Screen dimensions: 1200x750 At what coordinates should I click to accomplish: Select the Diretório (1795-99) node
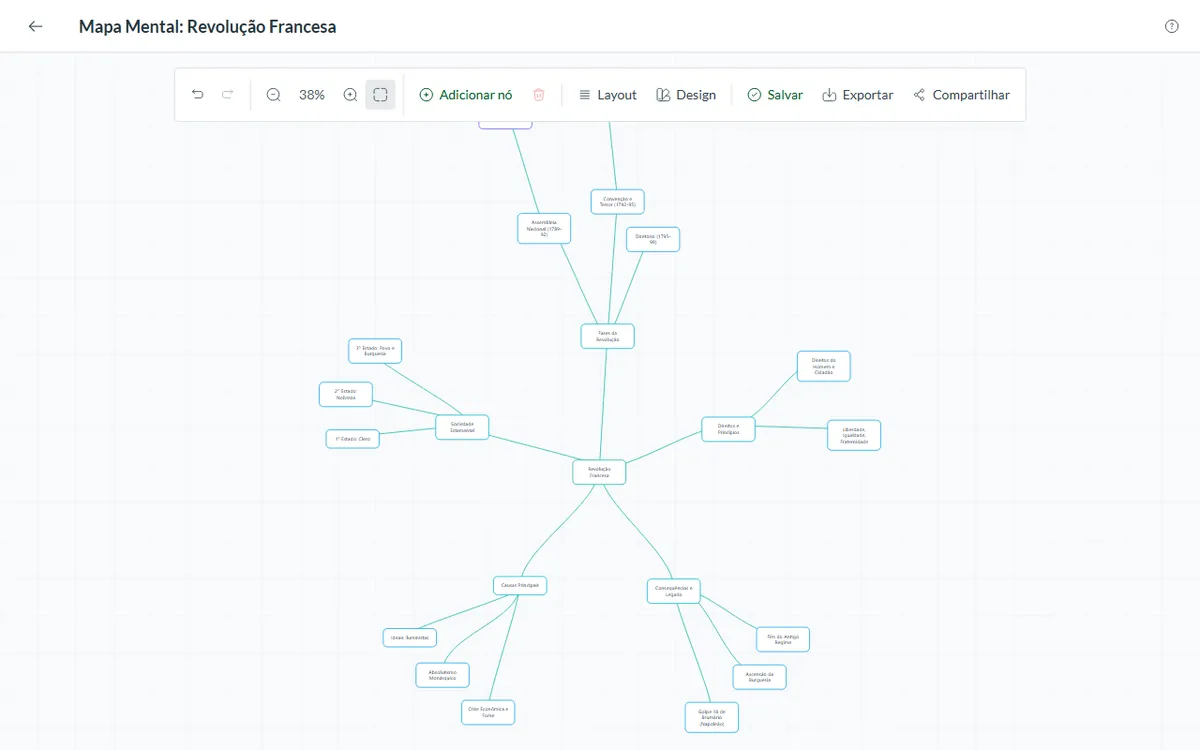pyautogui.click(x=653, y=239)
